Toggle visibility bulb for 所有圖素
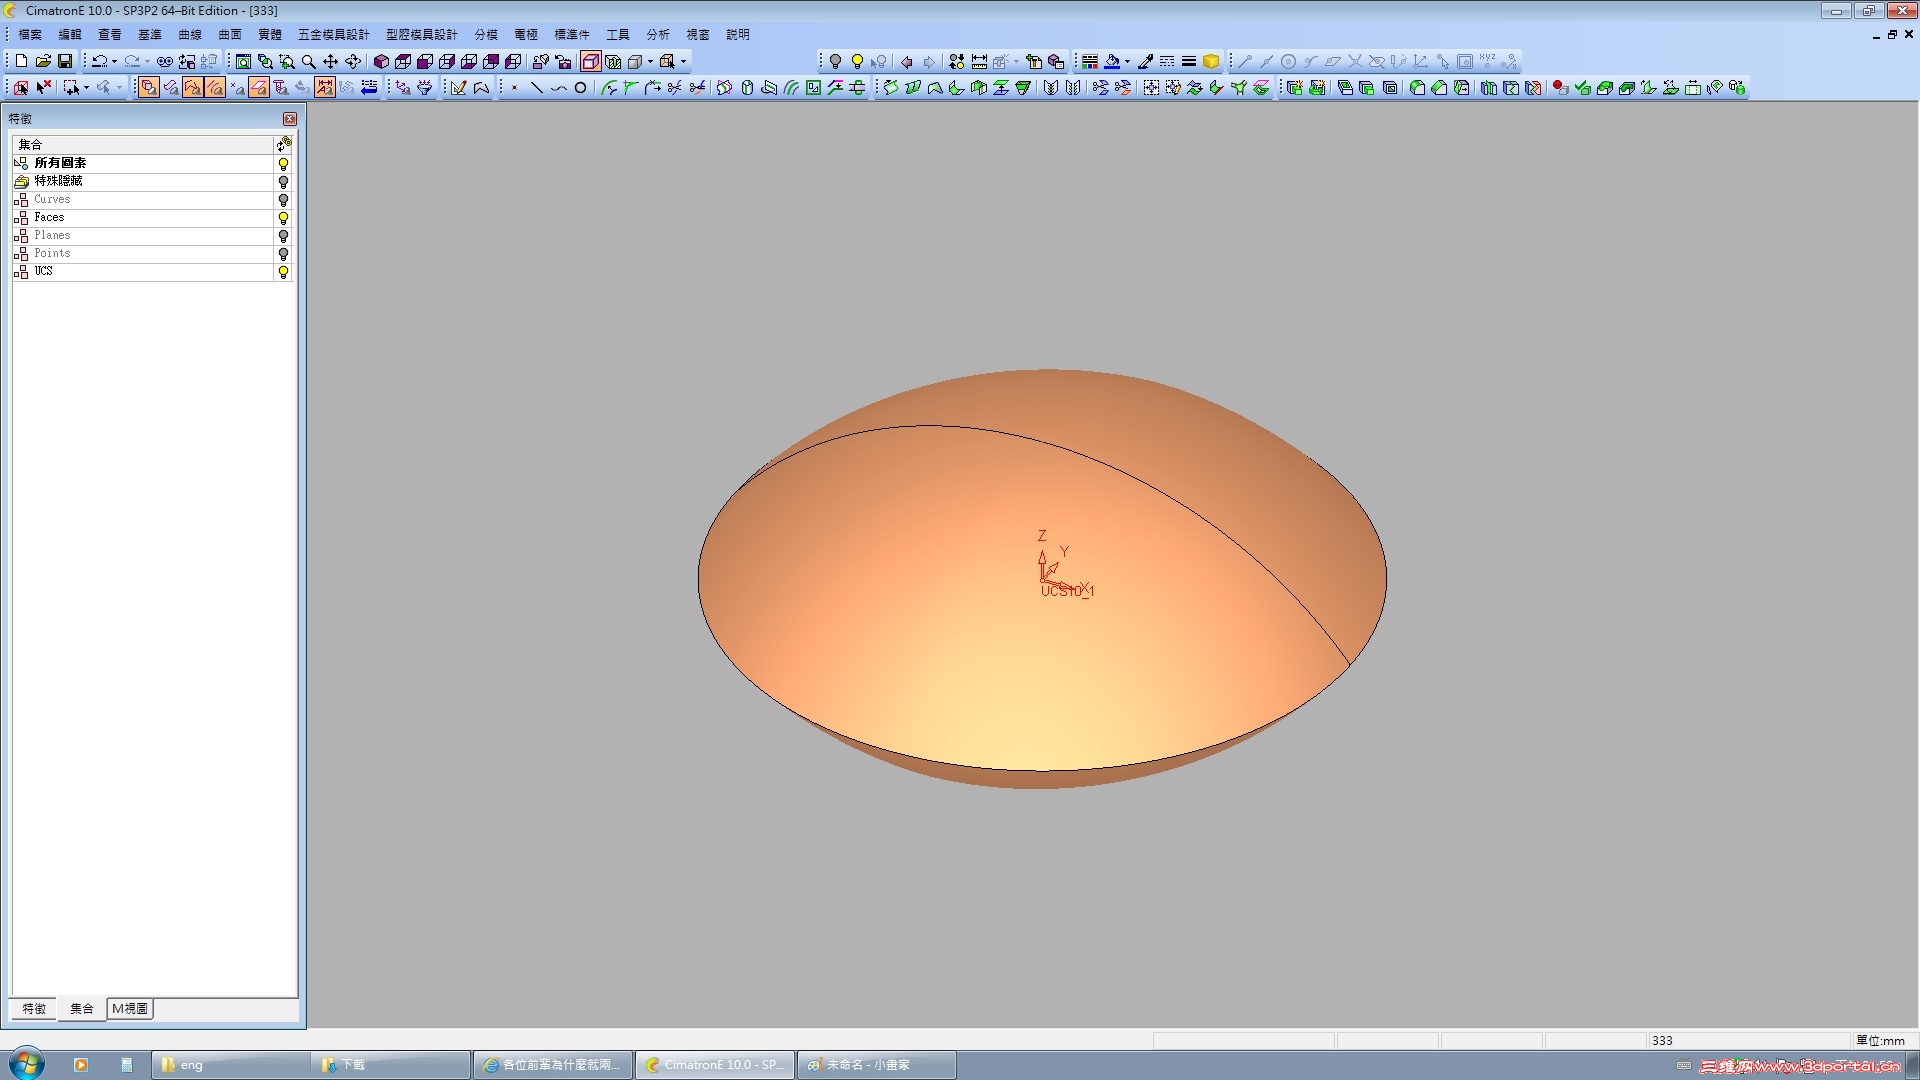The width and height of the screenshot is (1920, 1080). pyautogui.click(x=283, y=163)
